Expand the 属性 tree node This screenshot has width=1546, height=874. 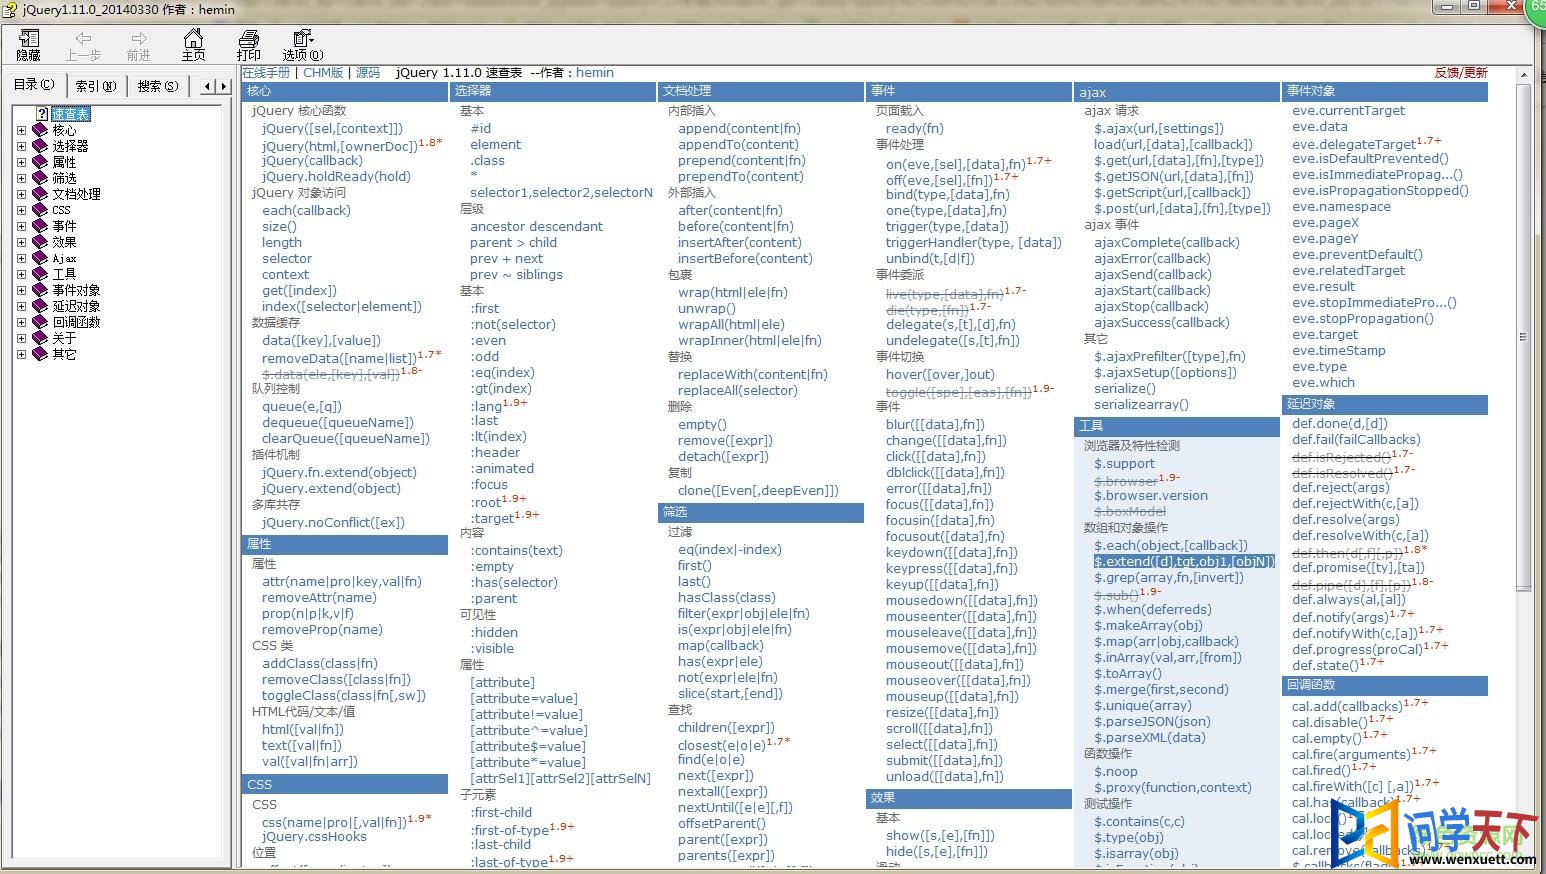(x=21, y=162)
